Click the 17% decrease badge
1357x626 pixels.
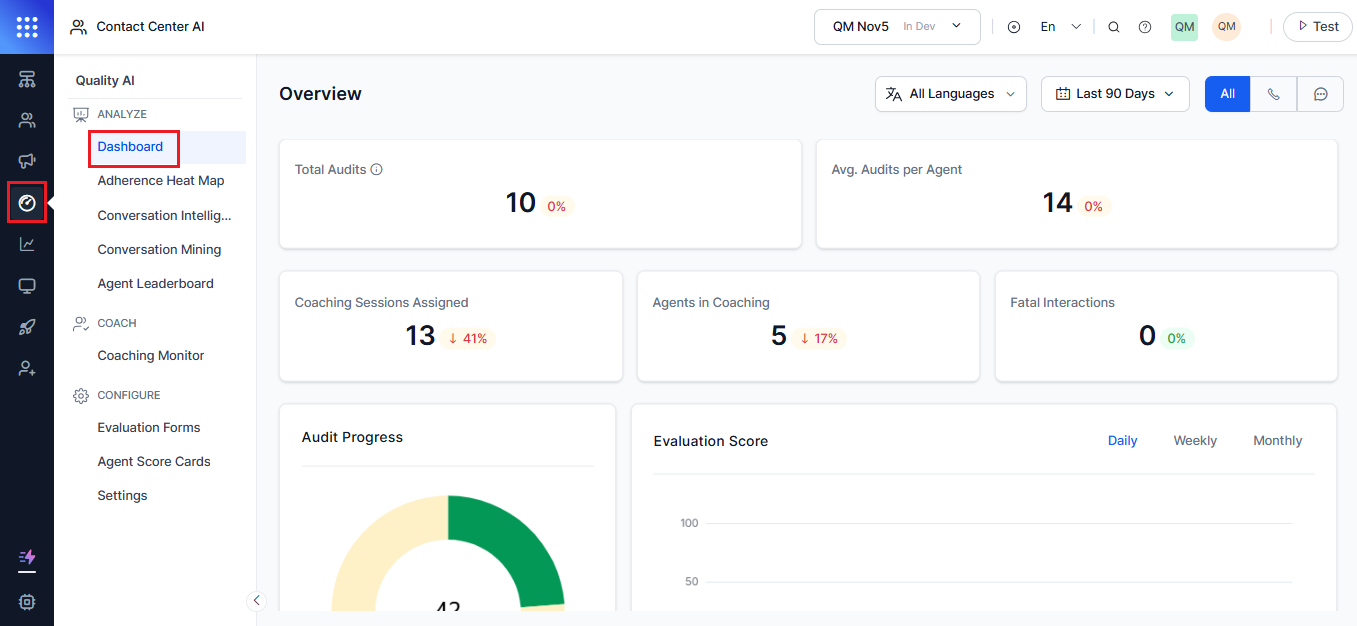[819, 339]
